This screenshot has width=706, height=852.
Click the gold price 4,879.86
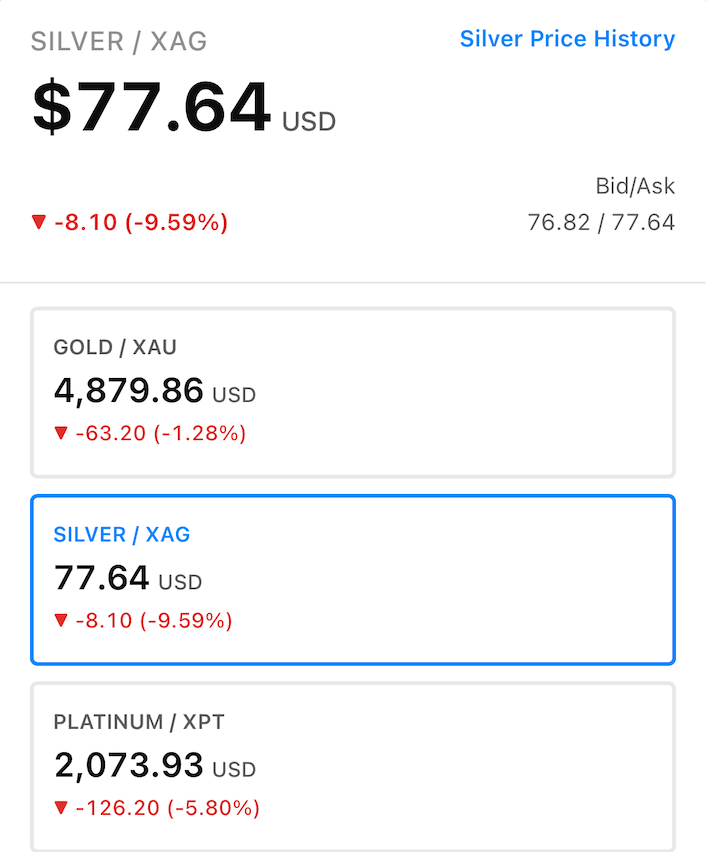pos(129,390)
